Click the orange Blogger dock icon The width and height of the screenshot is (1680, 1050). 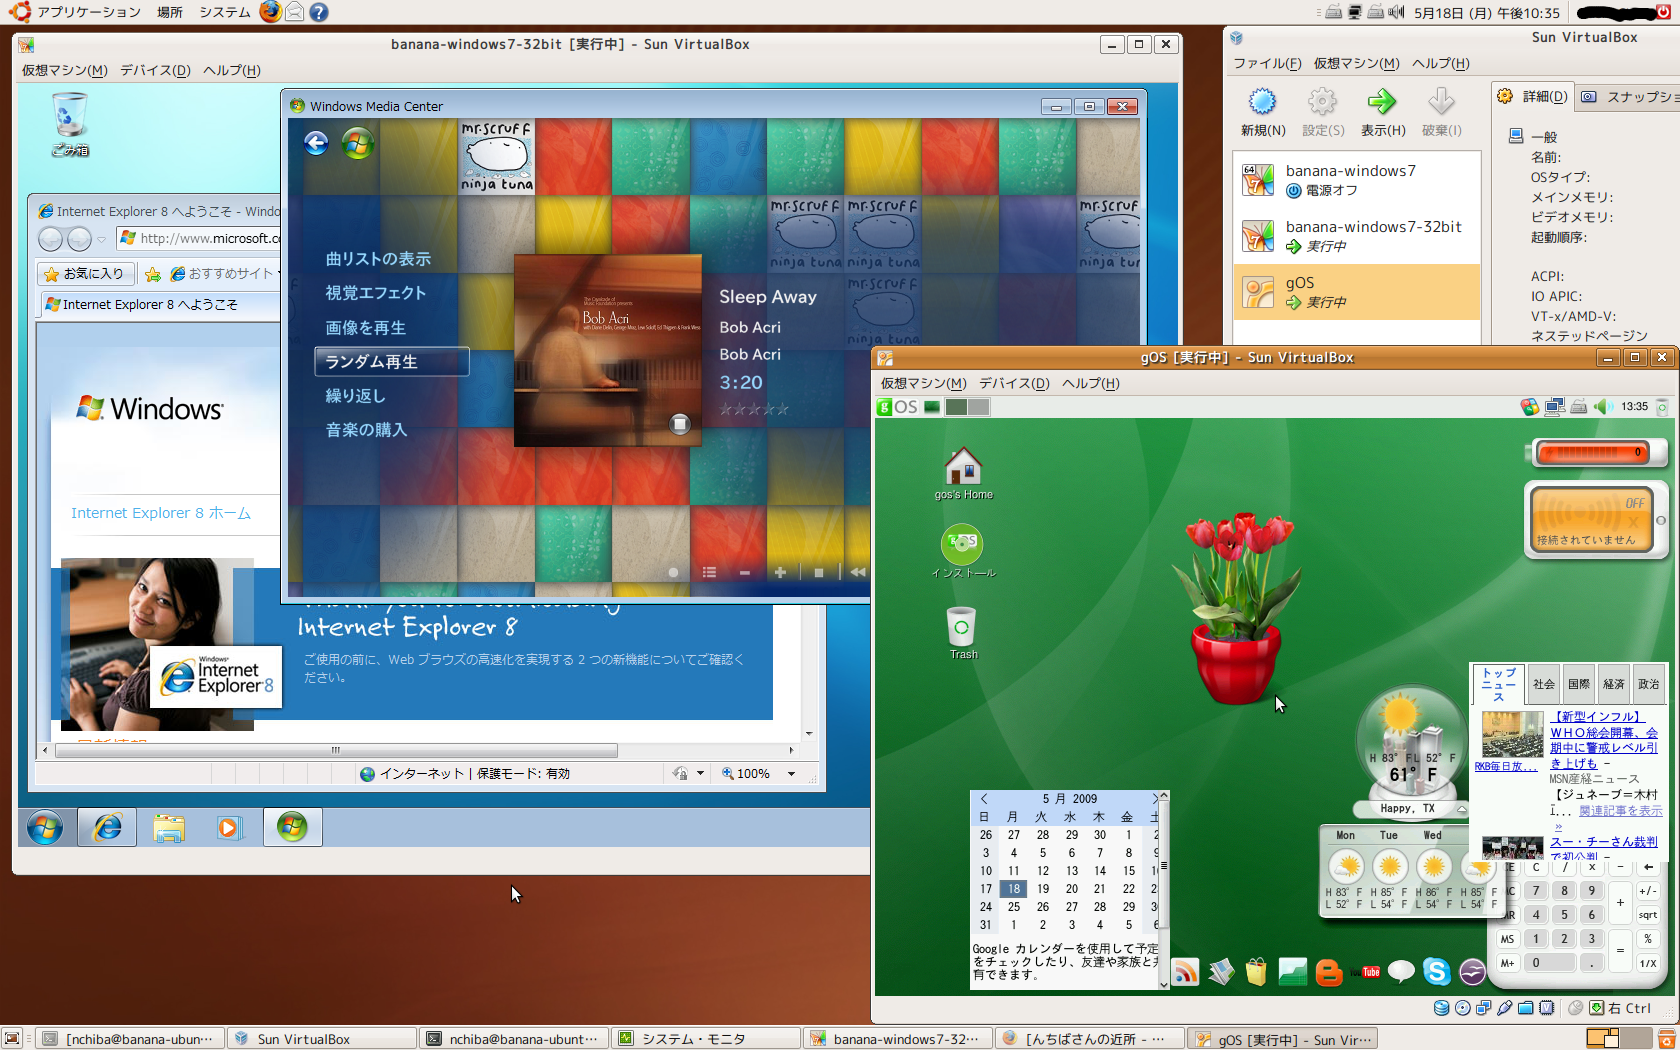[x=1329, y=971]
